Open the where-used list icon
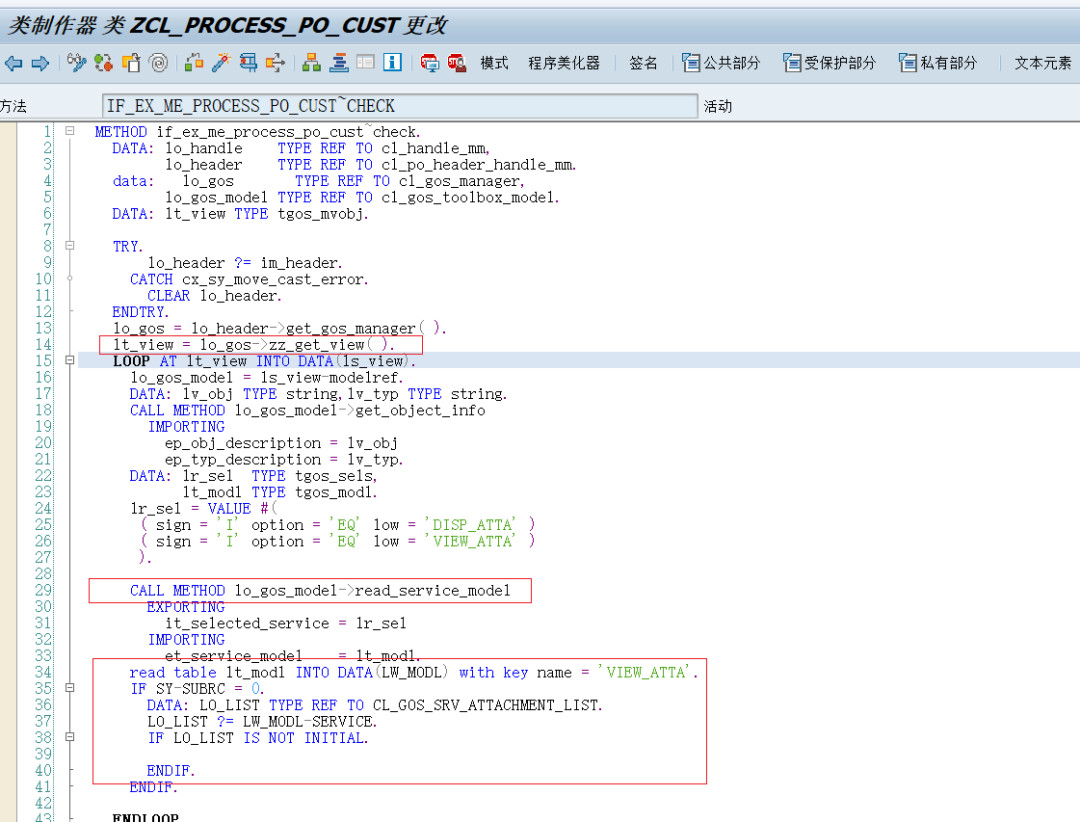The image size is (1080, 822). [275, 63]
